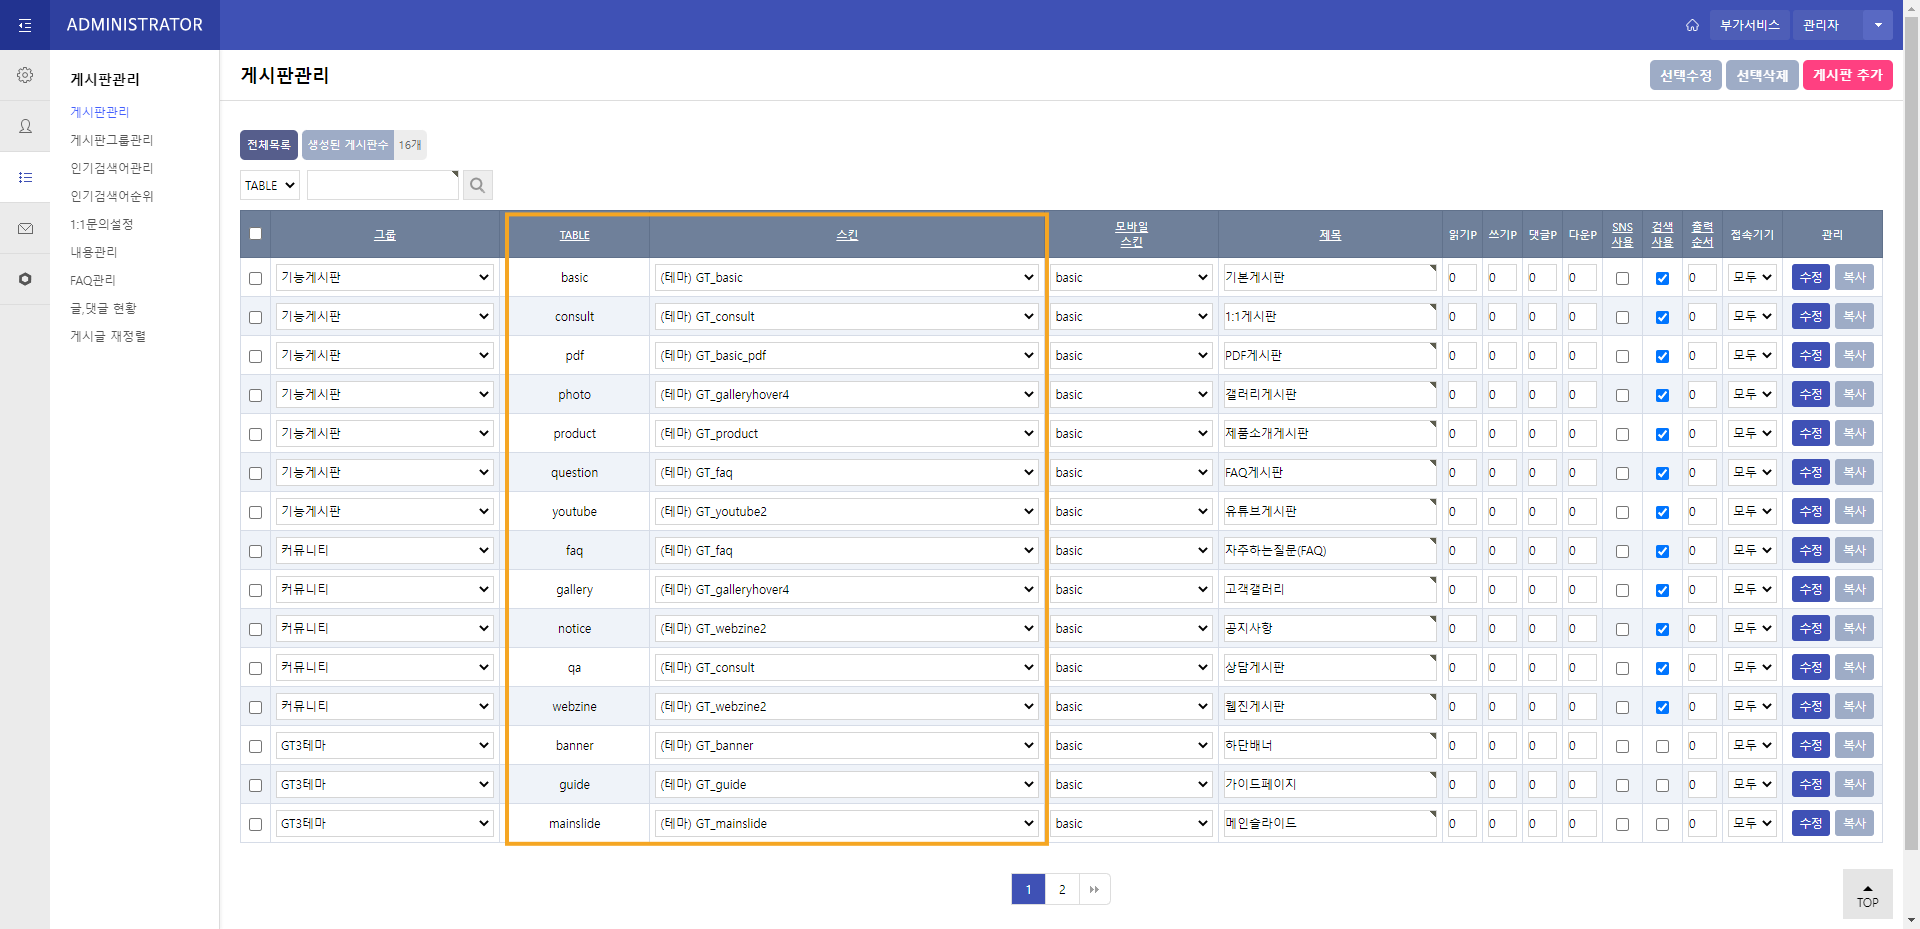This screenshot has width=1920, height=929.
Task: Open skin dropdown showing GT_mainslide
Action: point(847,823)
